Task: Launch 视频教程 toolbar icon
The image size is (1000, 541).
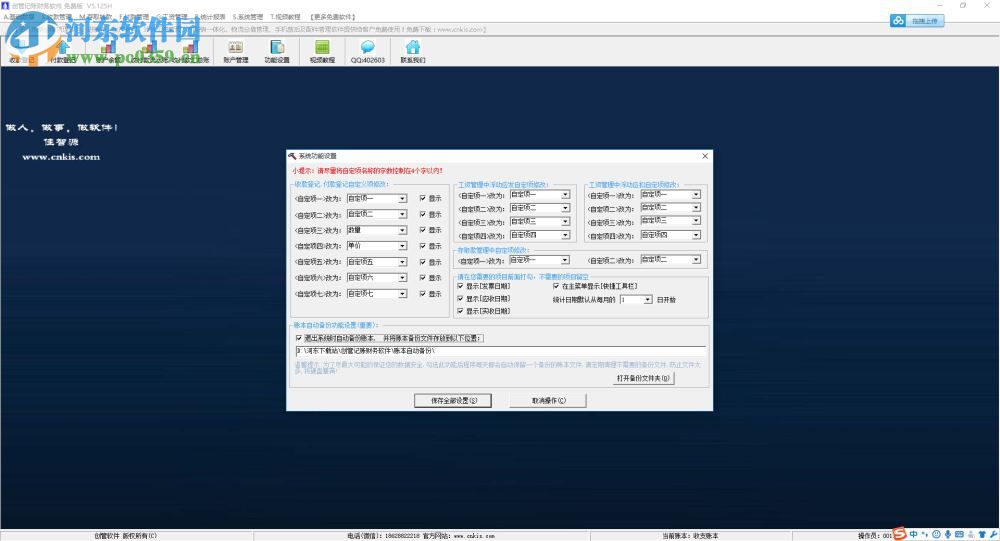Action: point(322,51)
